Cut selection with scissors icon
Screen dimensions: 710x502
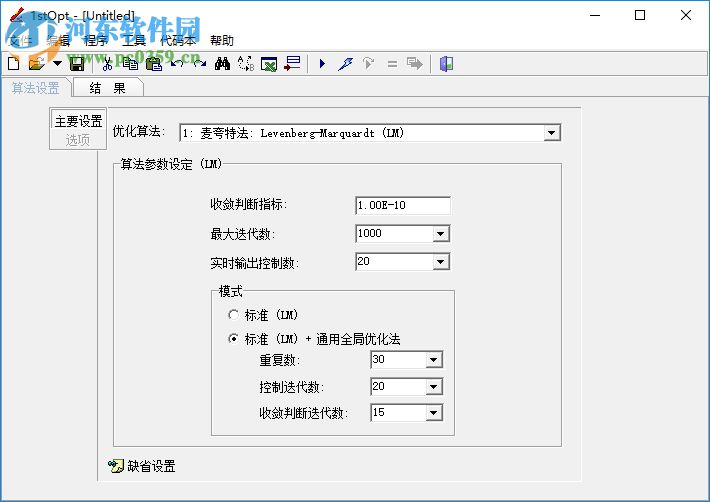pyautogui.click(x=107, y=64)
